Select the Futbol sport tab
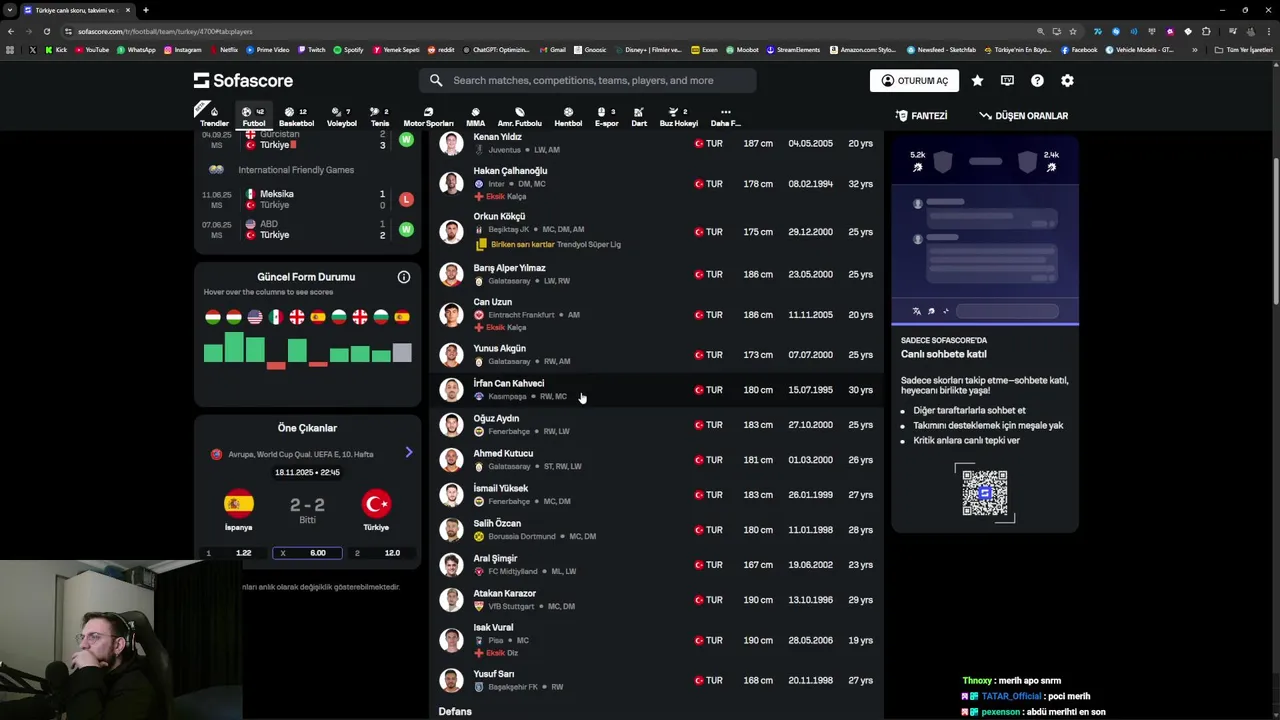This screenshot has height=720, width=1280. click(254, 117)
